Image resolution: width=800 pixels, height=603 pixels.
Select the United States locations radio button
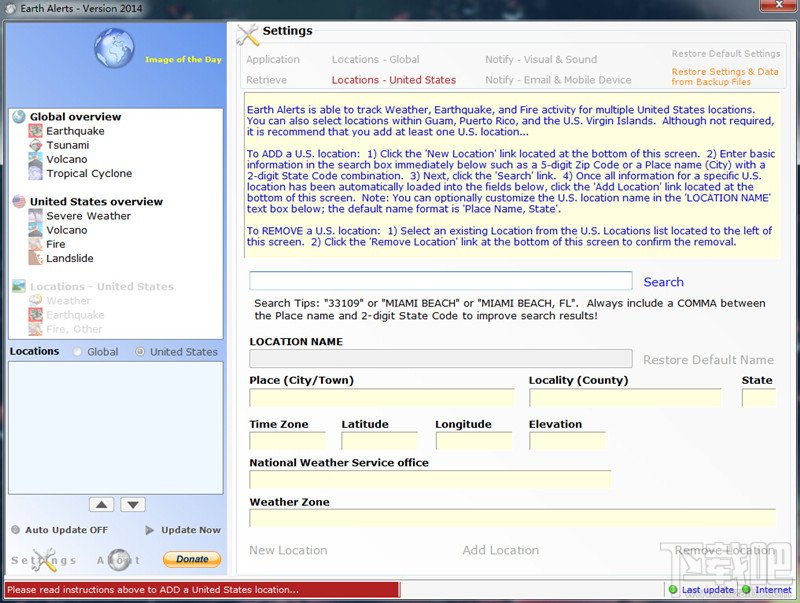(x=139, y=352)
